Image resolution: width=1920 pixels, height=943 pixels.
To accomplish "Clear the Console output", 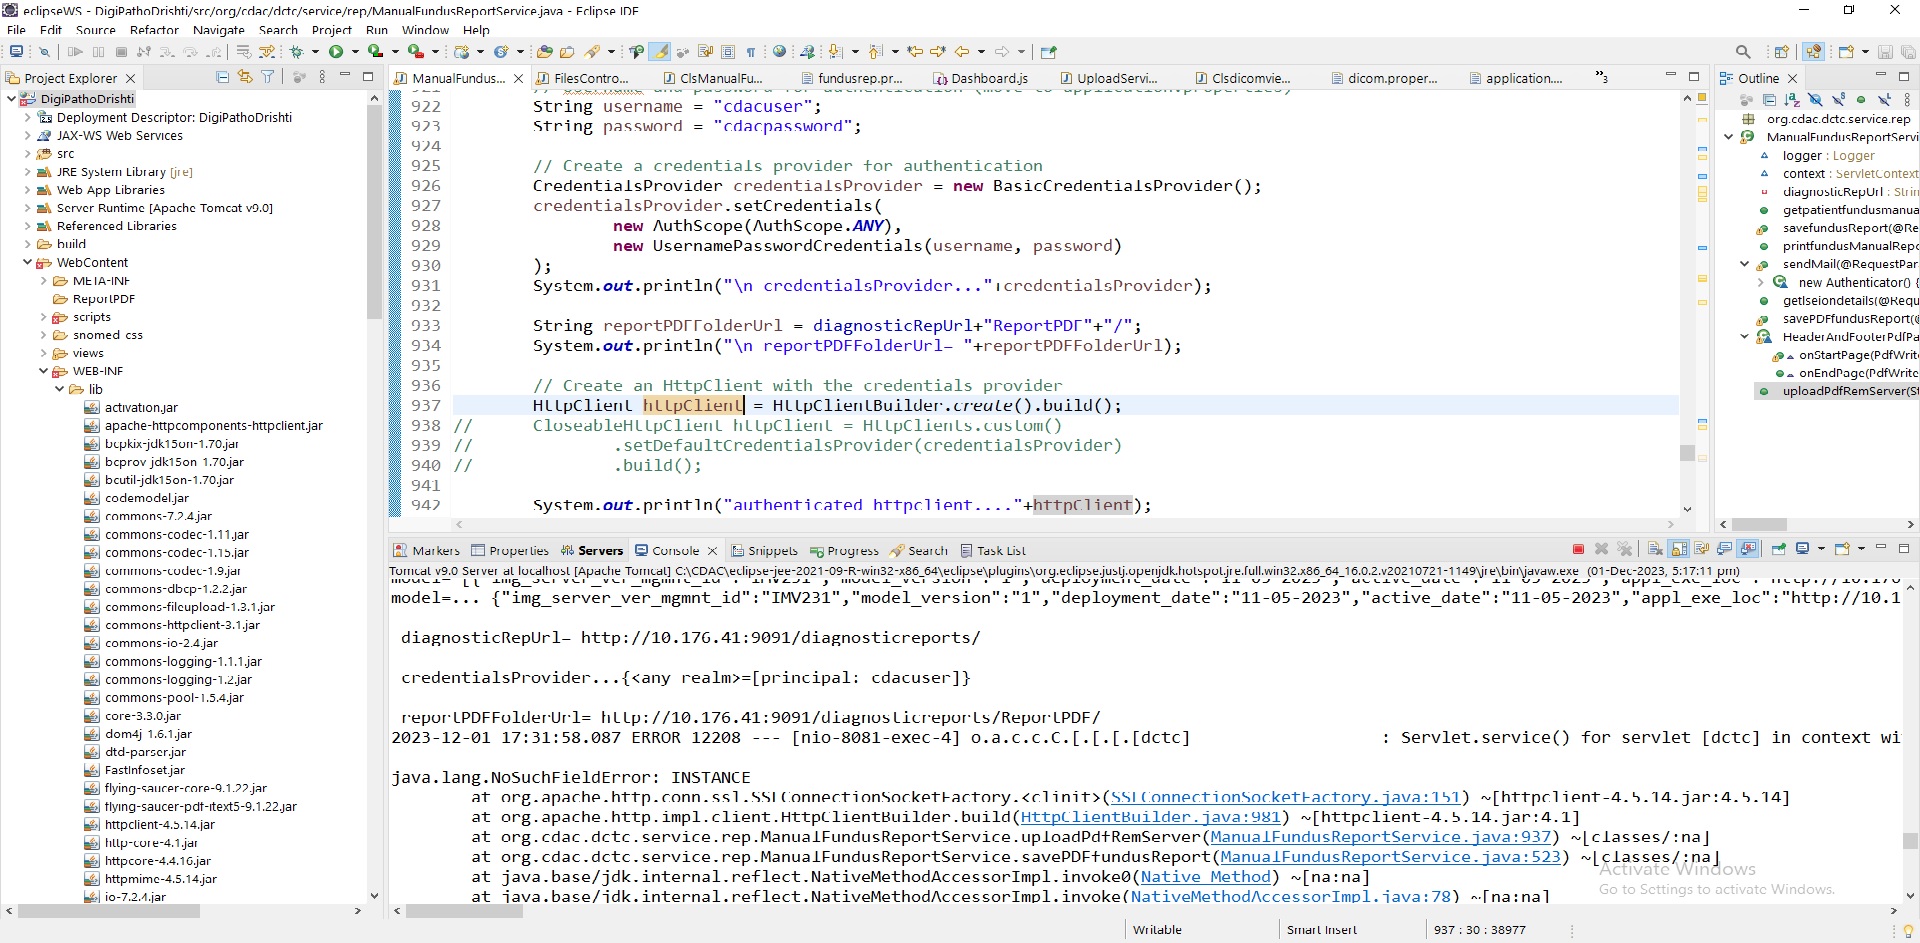I will (1654, 550).
